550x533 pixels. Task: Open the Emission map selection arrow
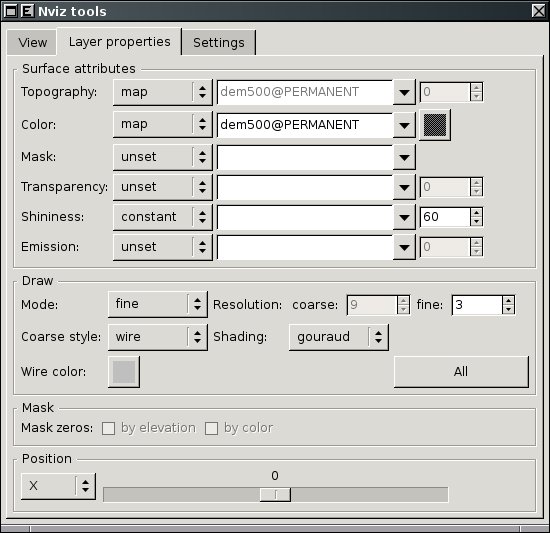point(404,247)
